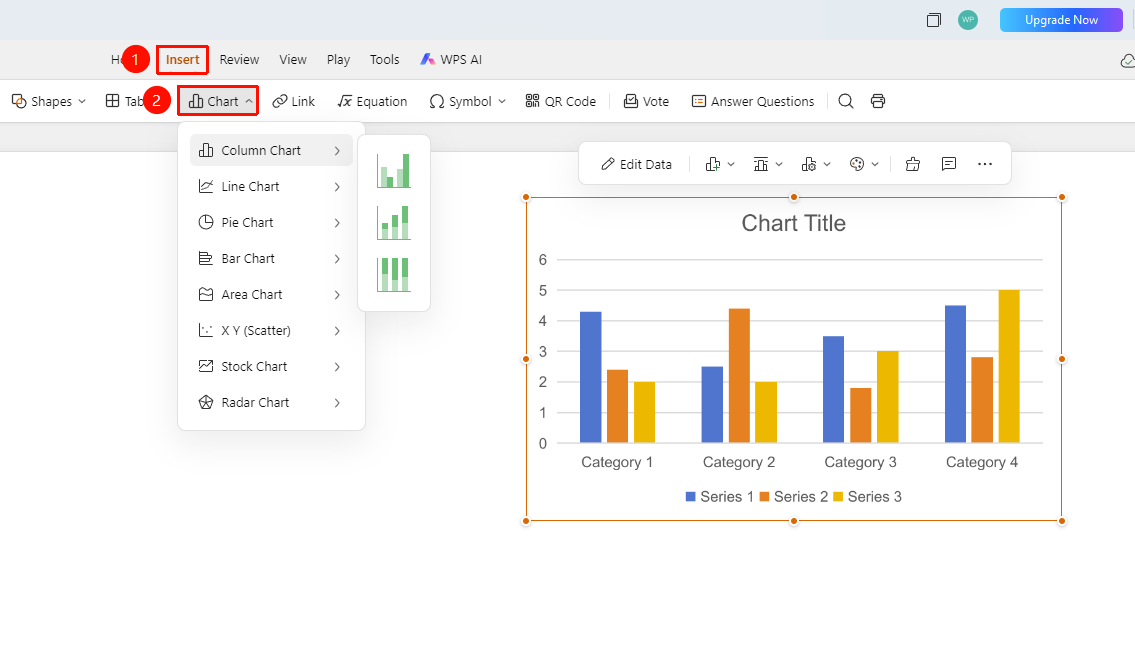Click the Chart Title text

click(x=793, y=224)
